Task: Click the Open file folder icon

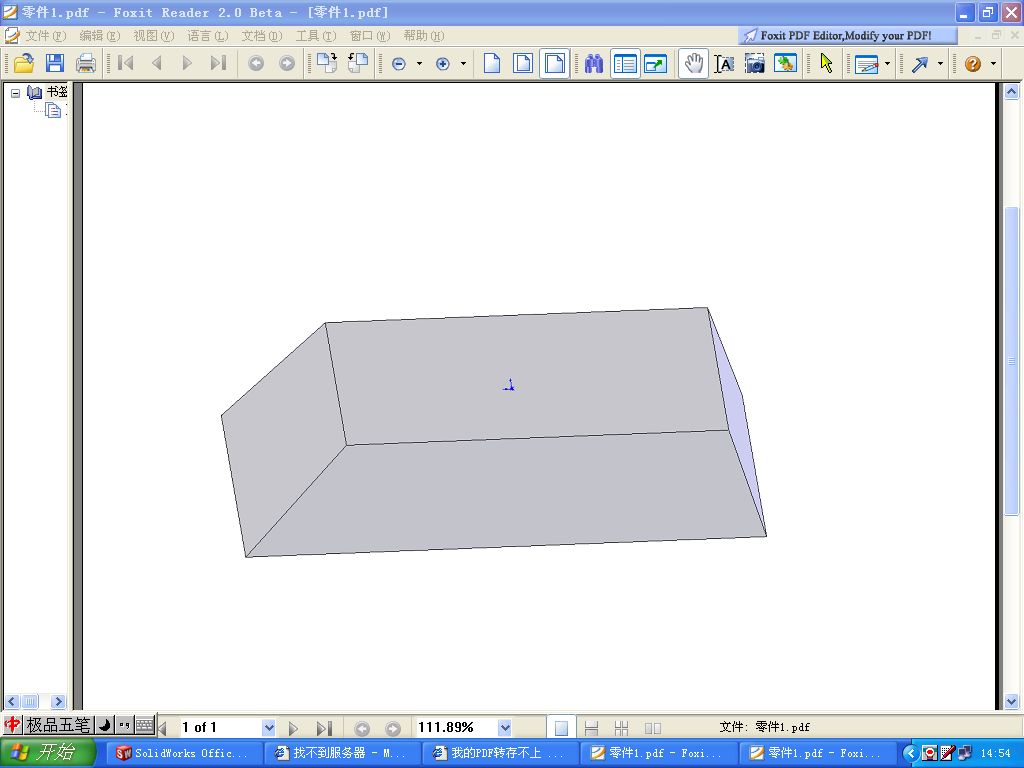Action: click(24, 63)
